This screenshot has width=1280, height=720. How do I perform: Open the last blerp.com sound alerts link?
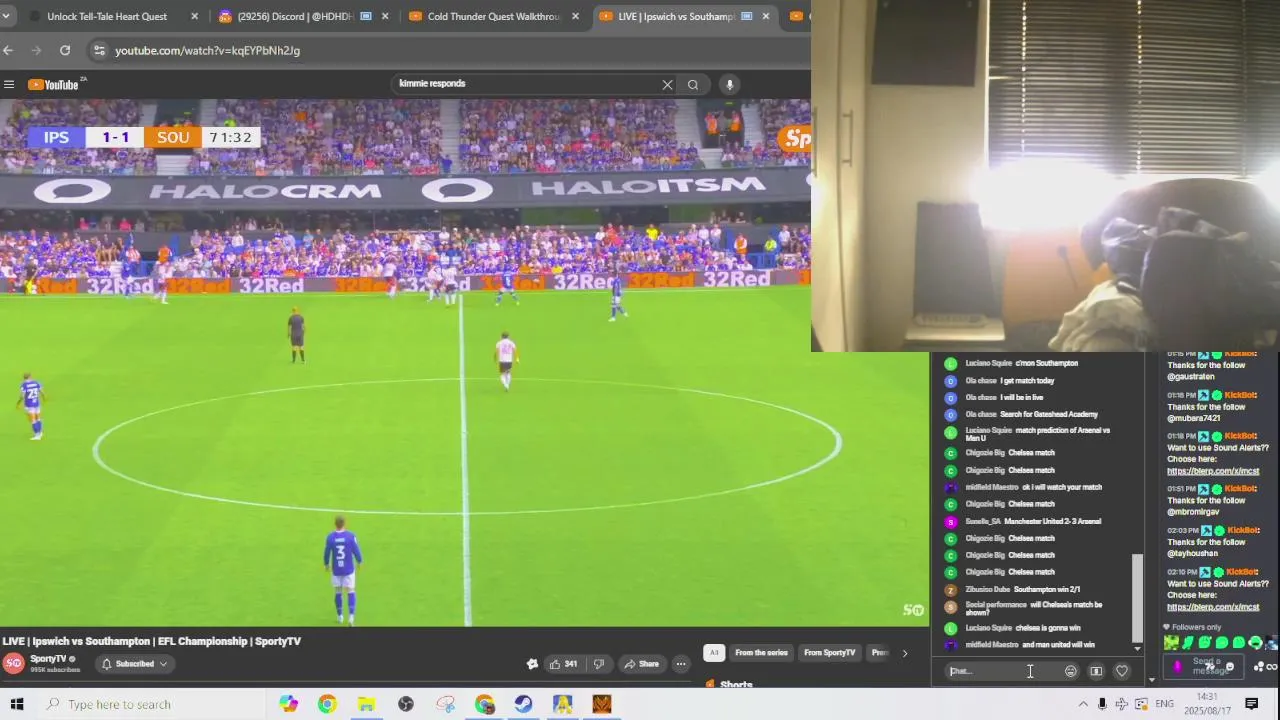click(x=1213, y=607)
